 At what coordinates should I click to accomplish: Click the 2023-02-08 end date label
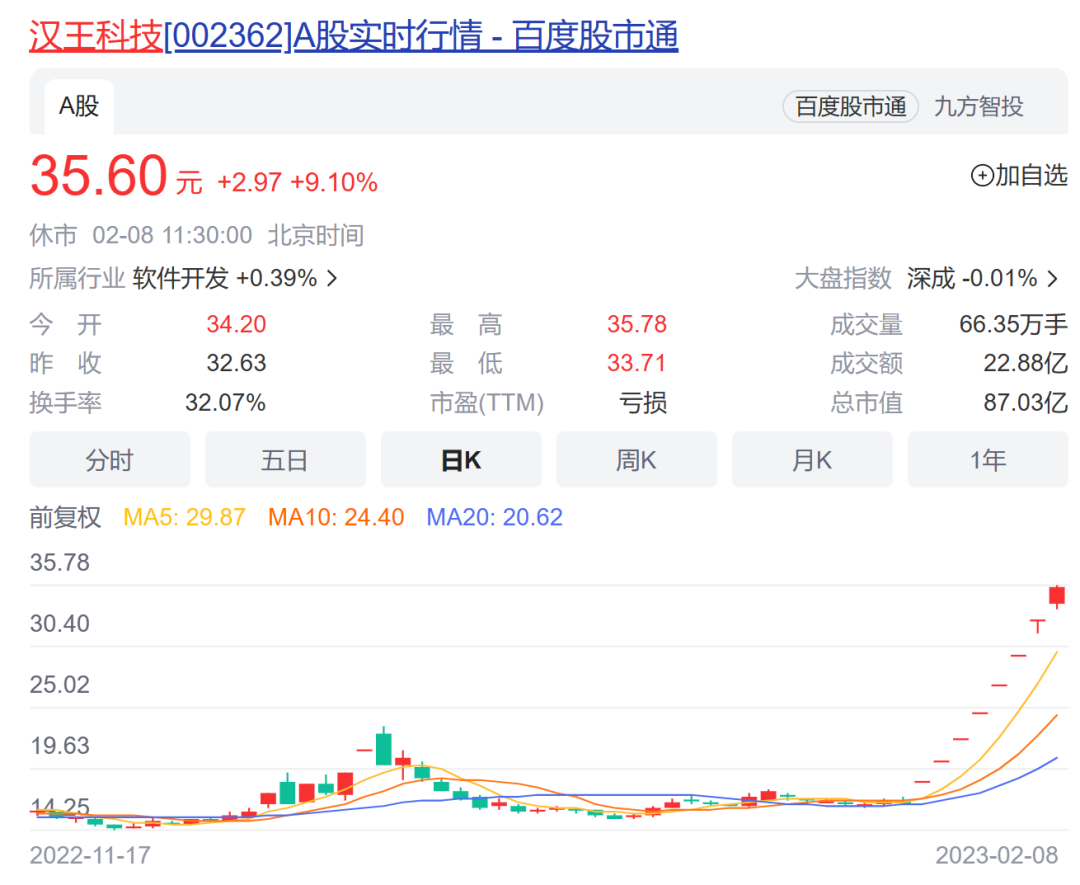tap(997, 855)
